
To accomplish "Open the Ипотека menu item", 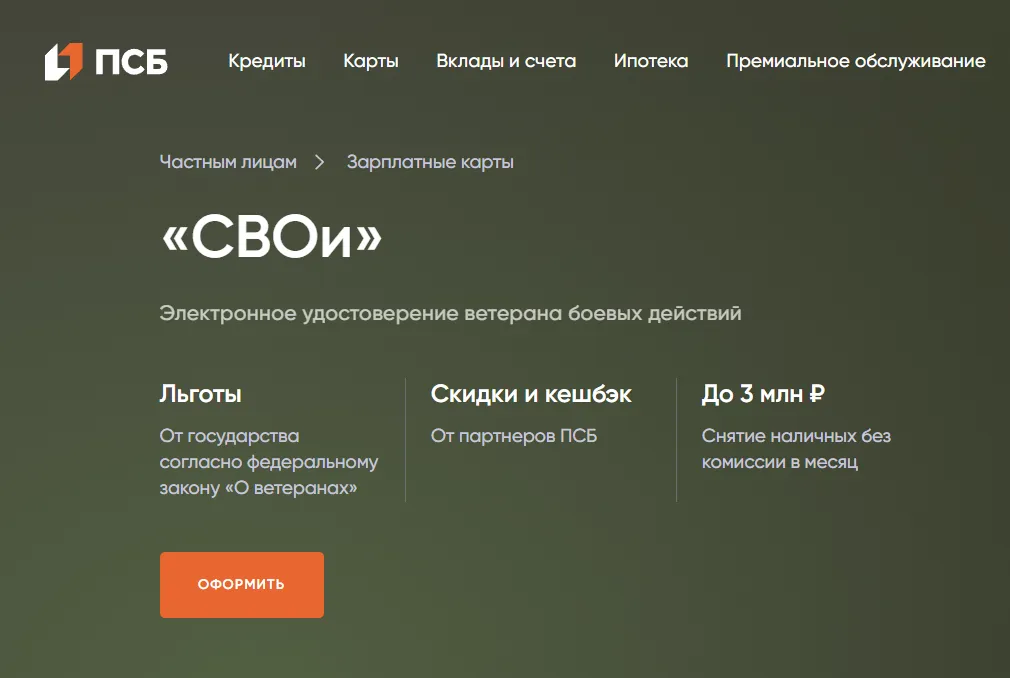I will [x=651, y=61].
